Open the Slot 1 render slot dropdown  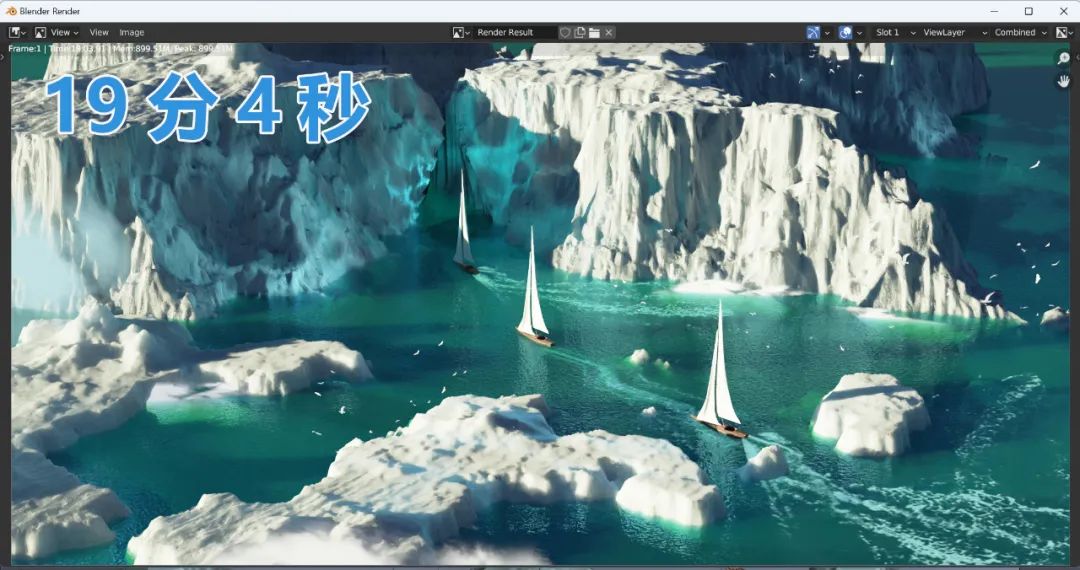tap(895, 32)
